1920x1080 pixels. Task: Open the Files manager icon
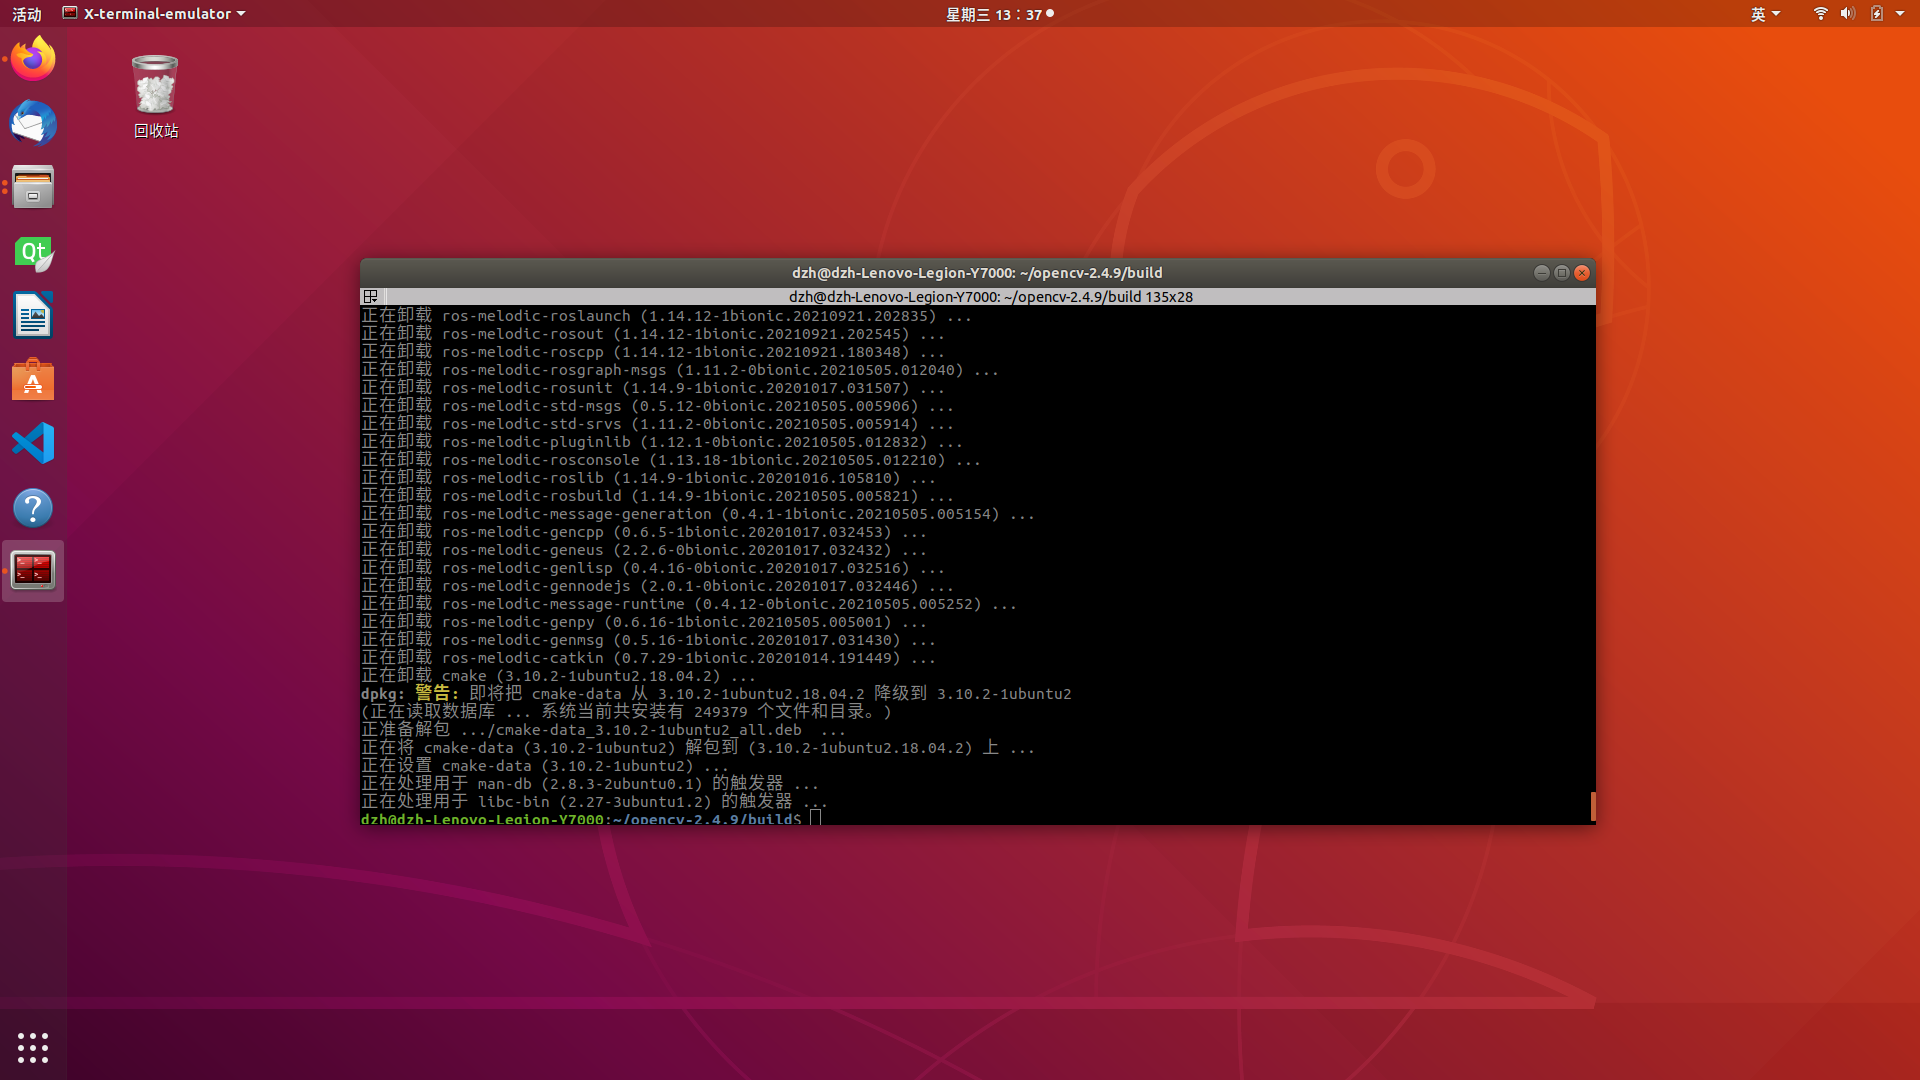pos(33,187)
